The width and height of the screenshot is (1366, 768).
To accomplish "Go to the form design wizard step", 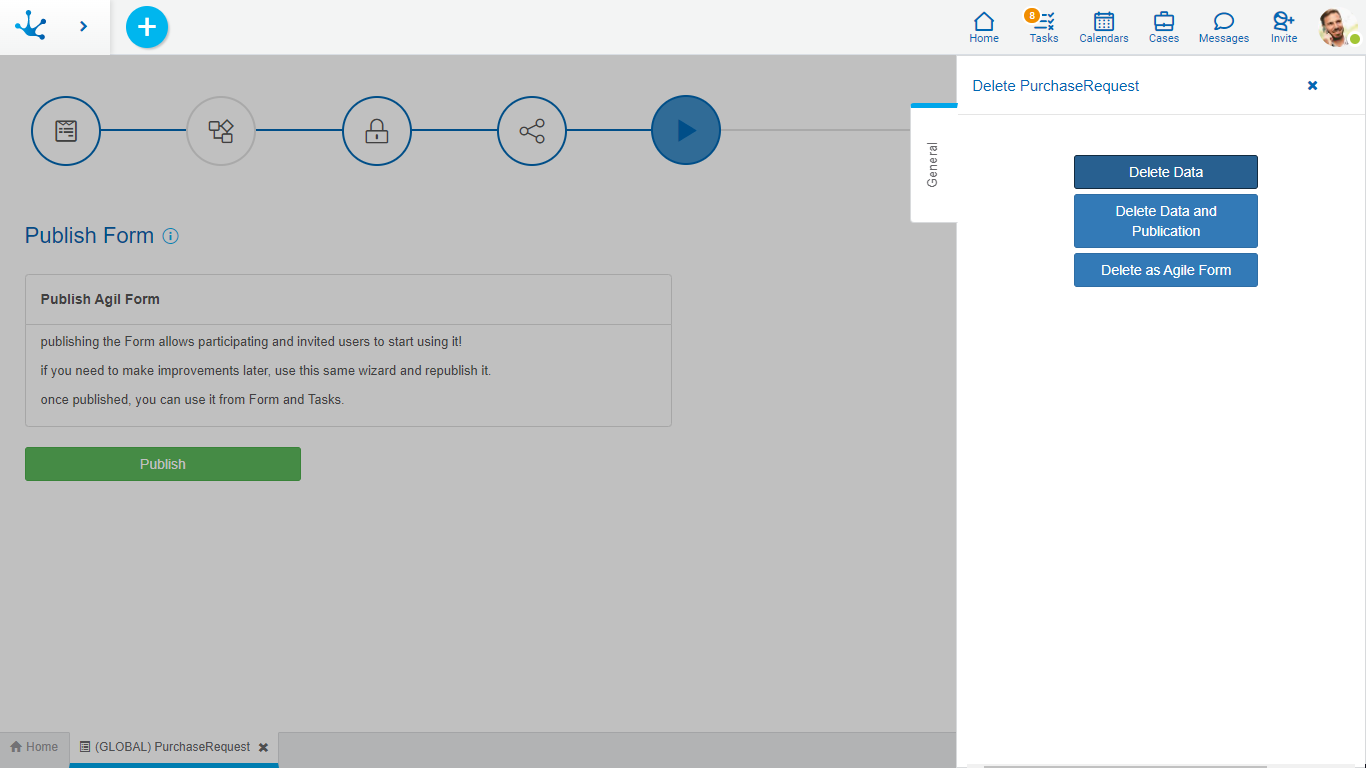I will click(x=66, y=130).
